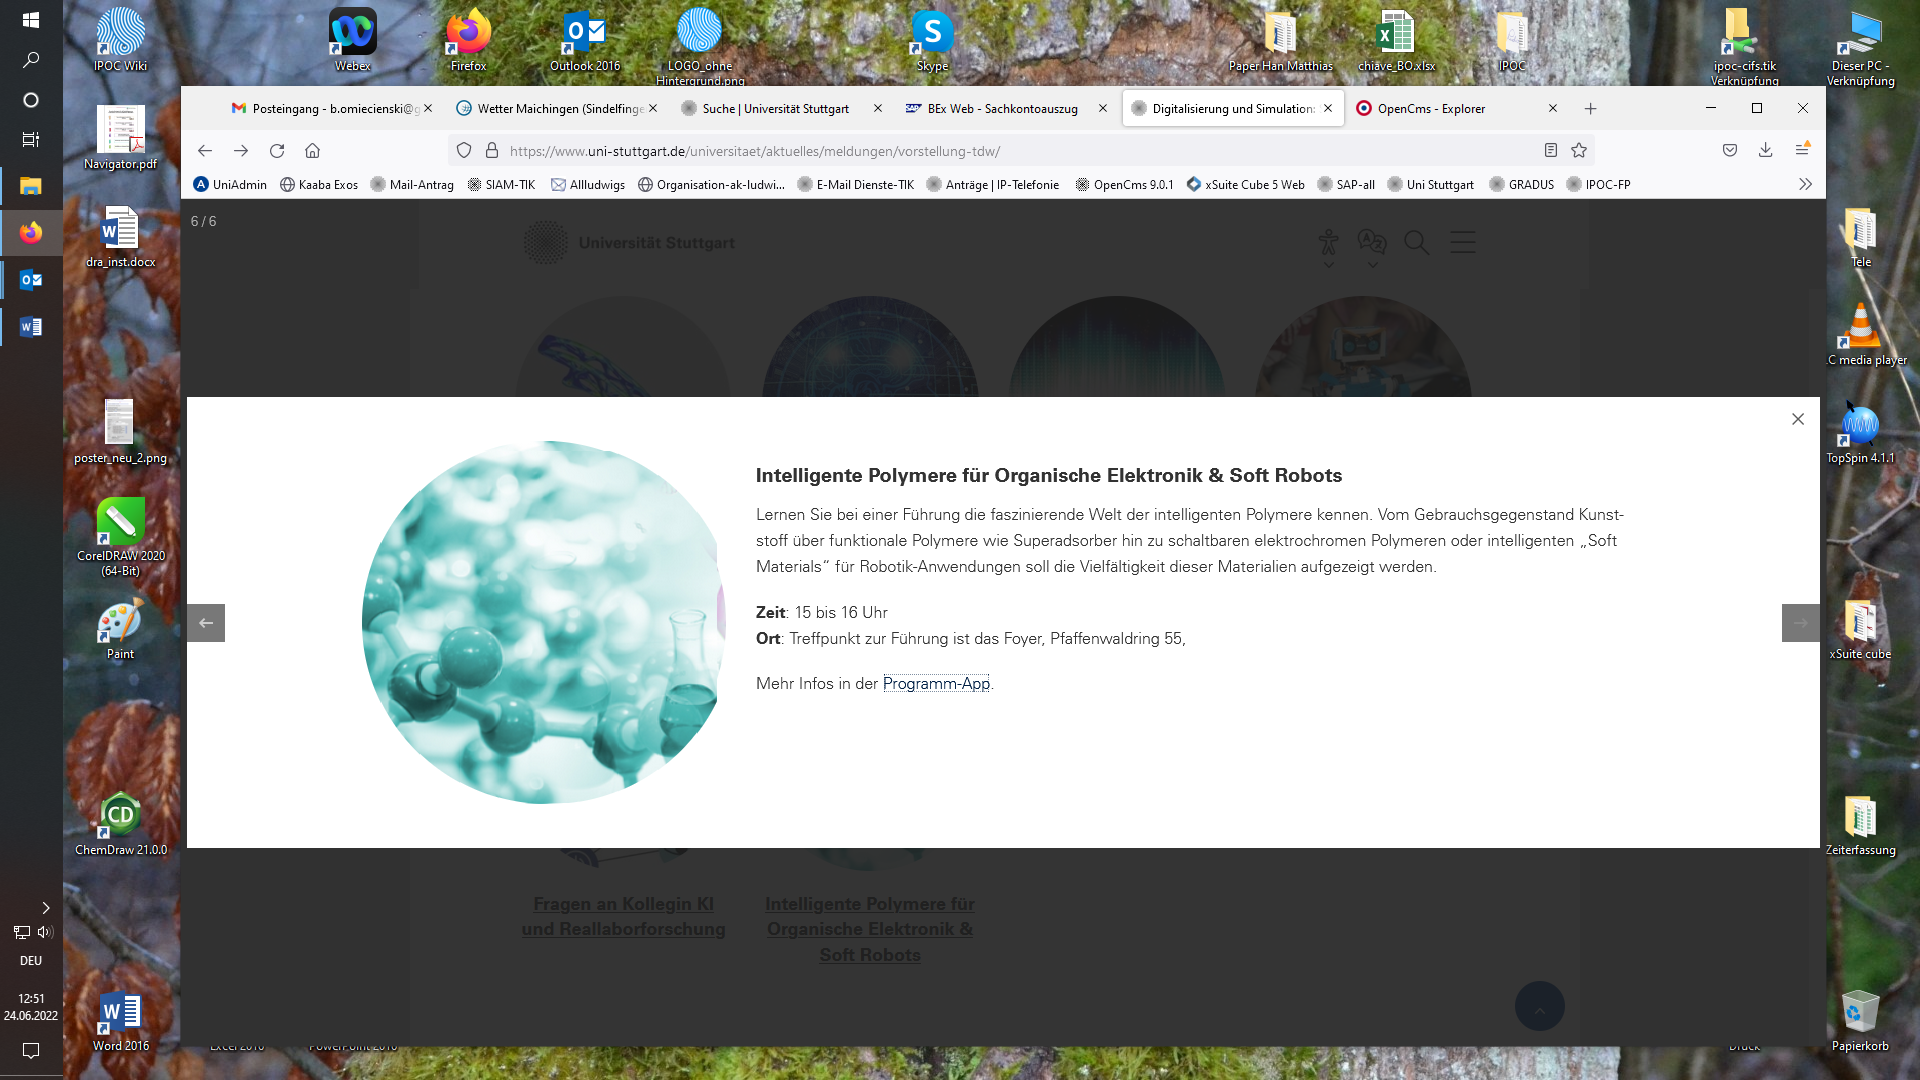1920x1080 pixels.
Task: Open SIAM-TIK bookmark
Action: 501,184
